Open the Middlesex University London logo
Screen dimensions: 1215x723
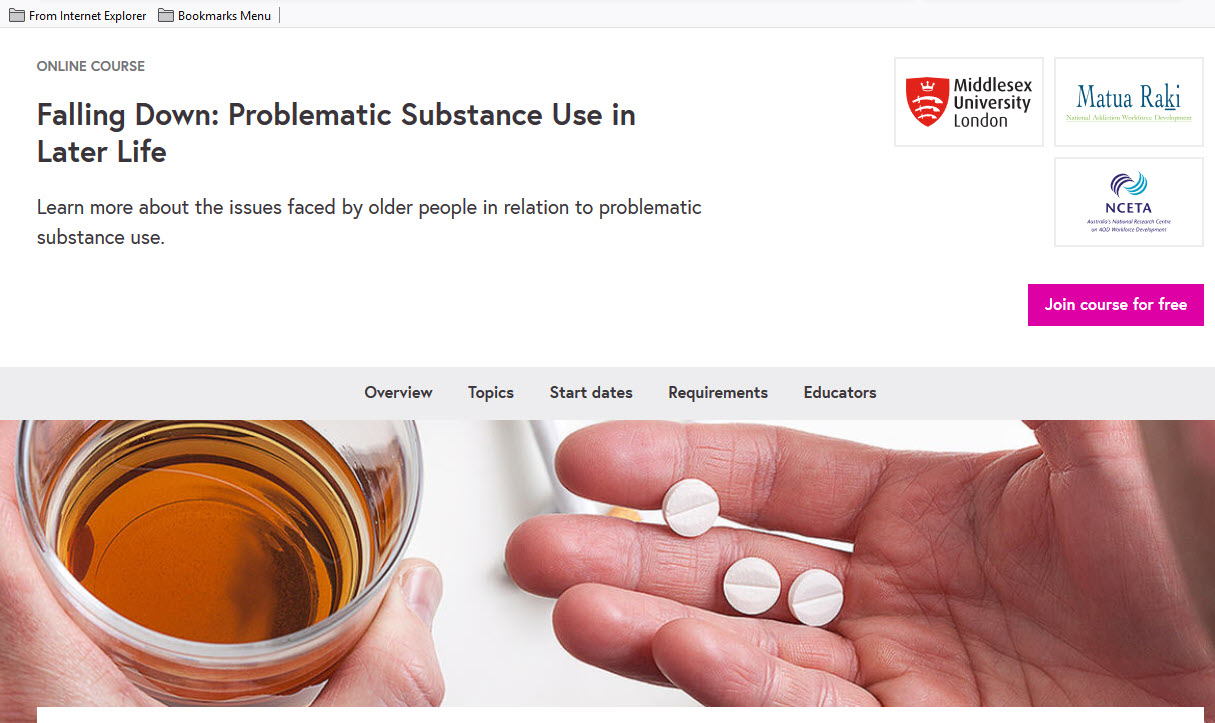968,102
